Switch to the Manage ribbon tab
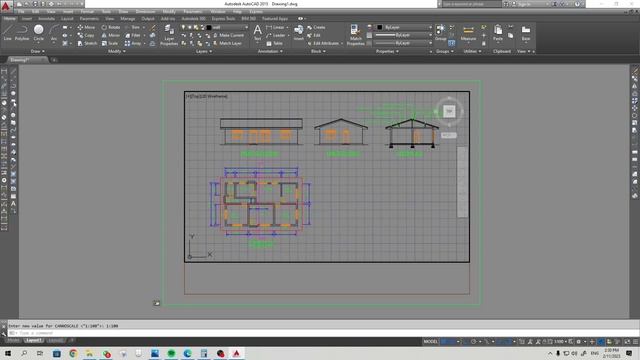Image resolution: width=640 pixels, height=360 pixels. pyautogui.click(x=128, y=19)
